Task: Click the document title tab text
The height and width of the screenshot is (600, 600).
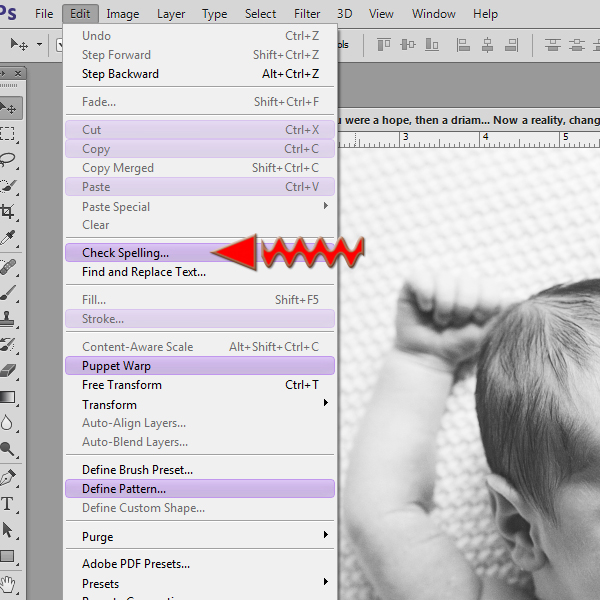Action: pos(469,120)
